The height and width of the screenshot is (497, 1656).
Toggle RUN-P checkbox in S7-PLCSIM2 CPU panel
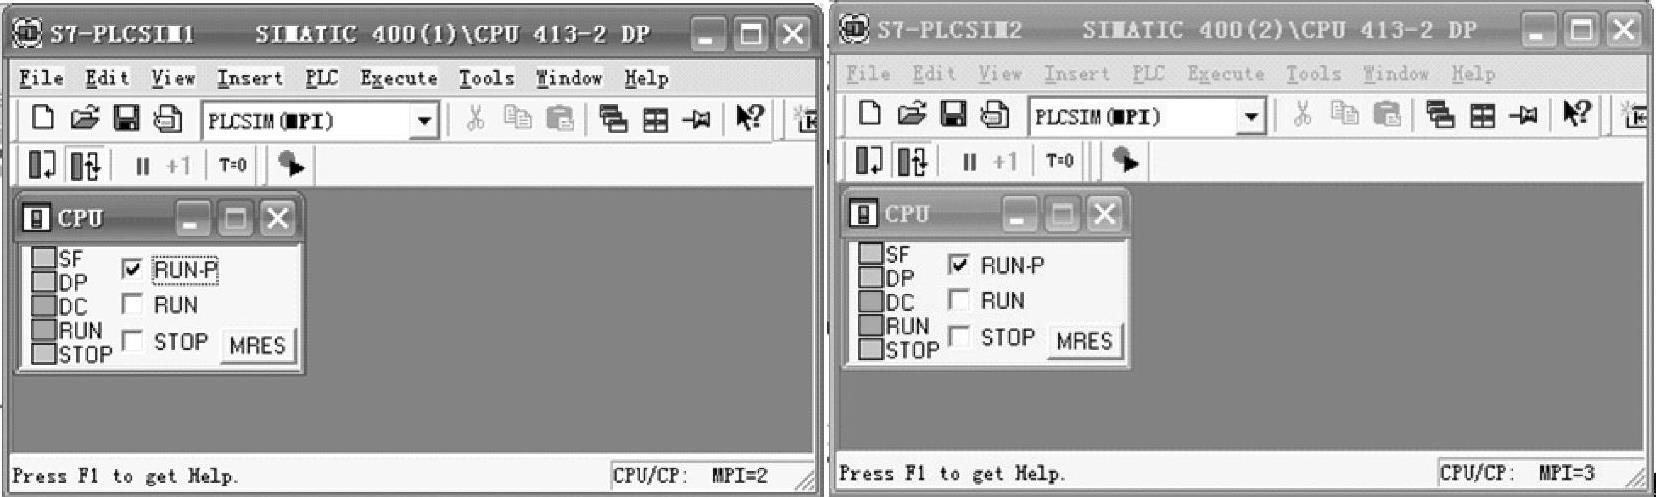pyautogui.click(x=959, y=264)
